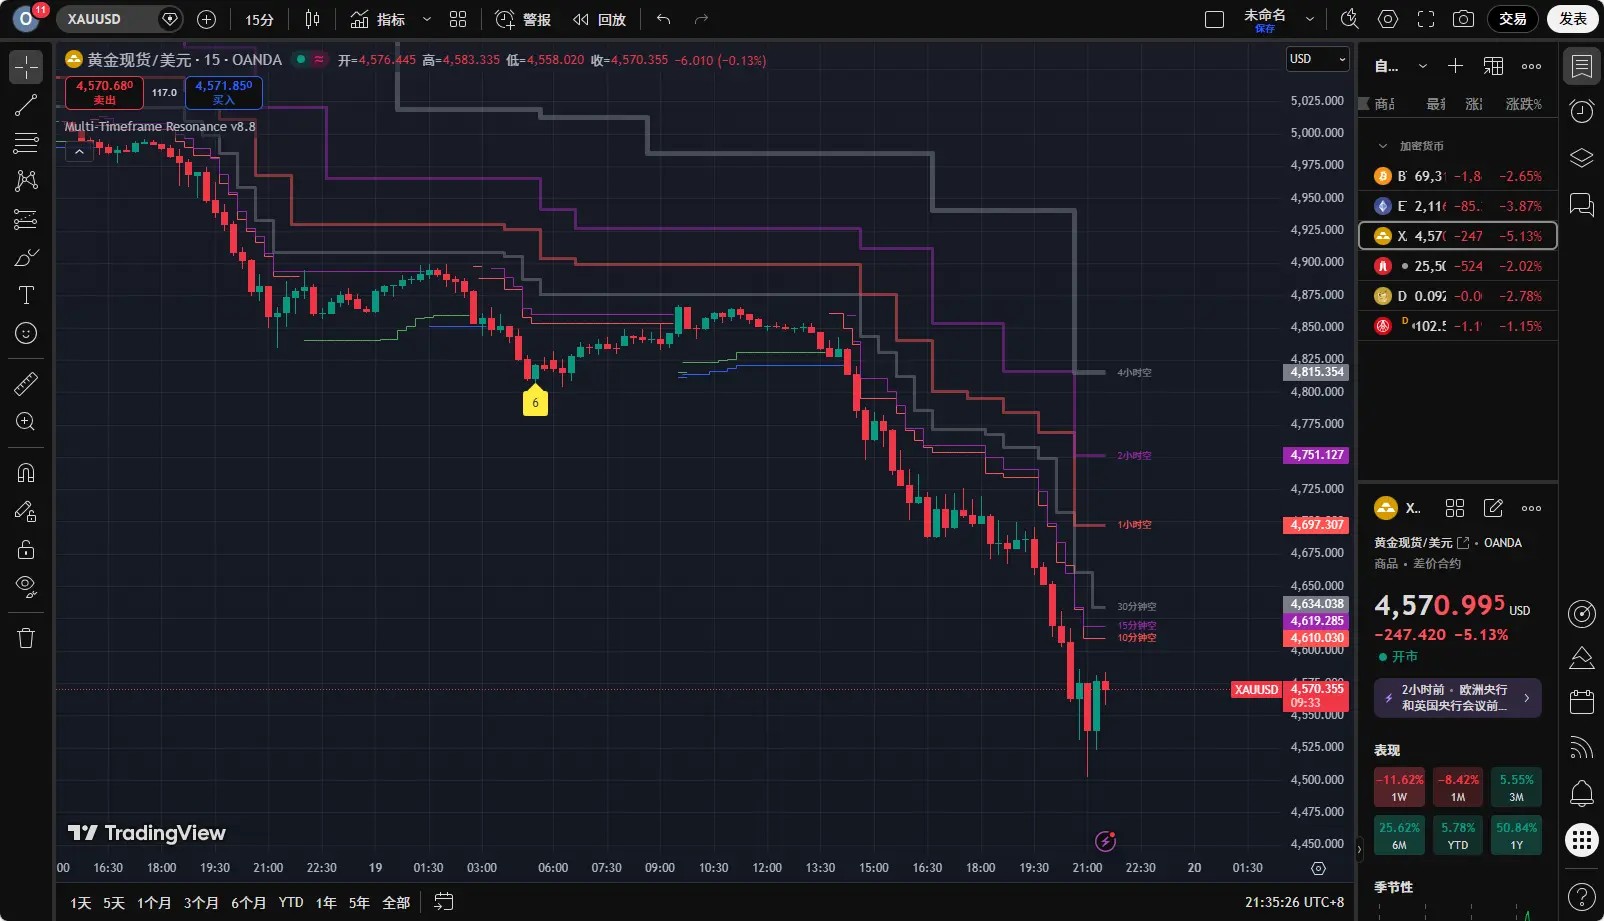Click the 卖出 sell price button
The image size is (1604, 921).
tap(104, 92)
